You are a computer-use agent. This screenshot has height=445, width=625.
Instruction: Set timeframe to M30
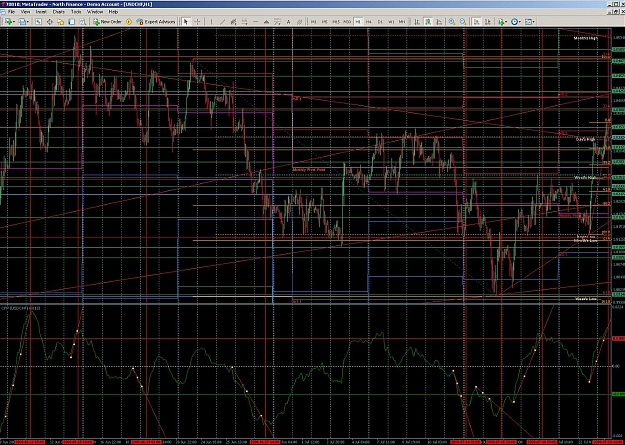coord(347,22)
